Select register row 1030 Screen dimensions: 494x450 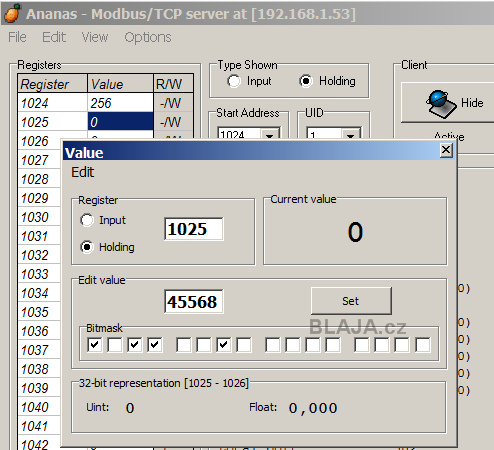40,217
